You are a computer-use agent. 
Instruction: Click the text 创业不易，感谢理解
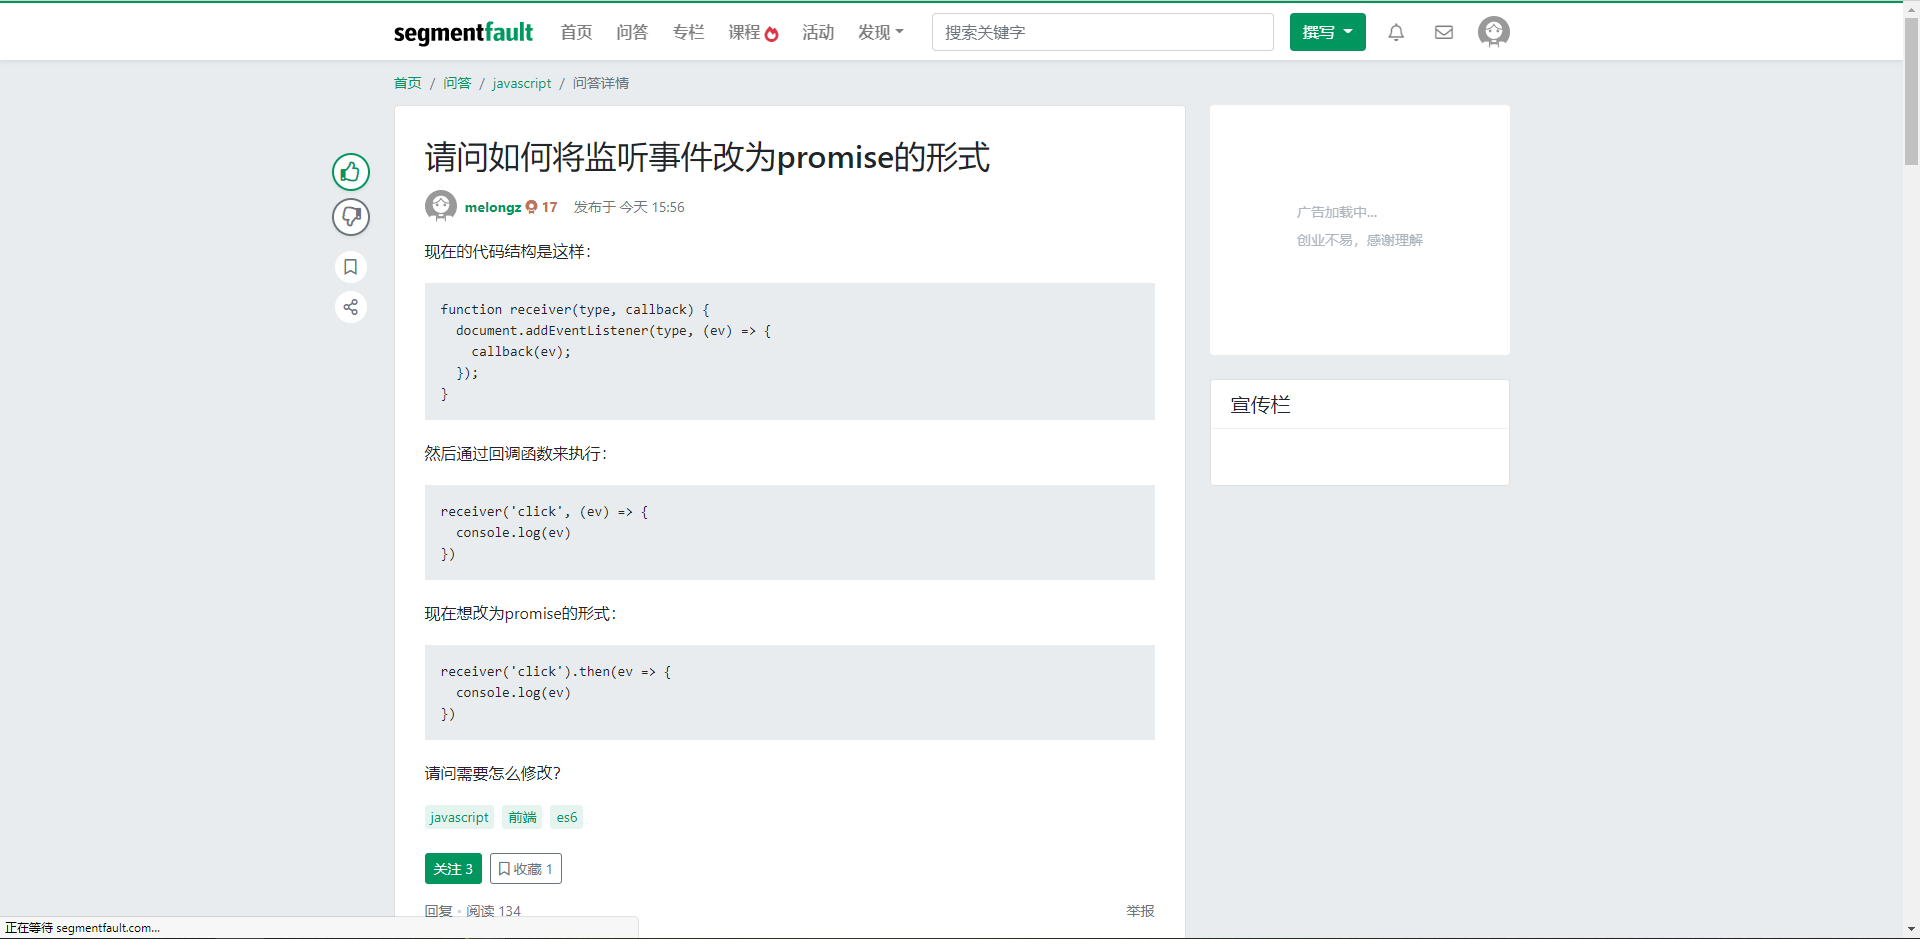coord(1360,240)
